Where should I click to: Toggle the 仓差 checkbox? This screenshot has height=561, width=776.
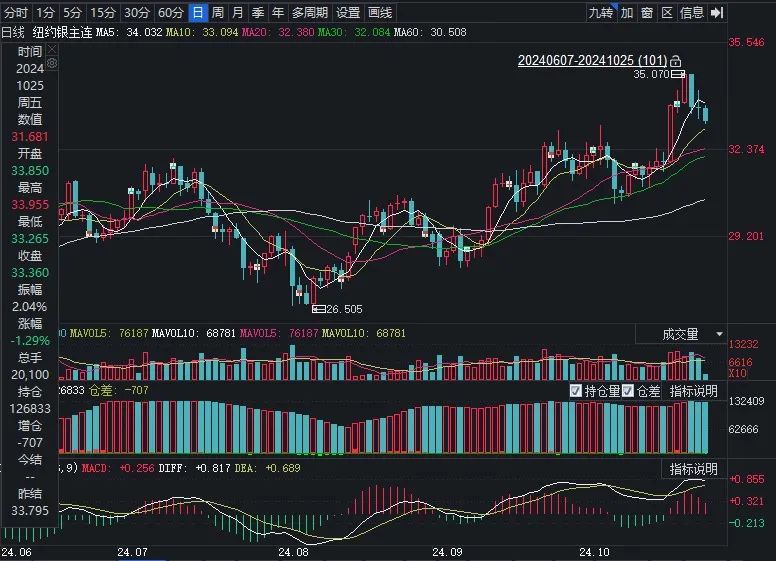[628, 391]
